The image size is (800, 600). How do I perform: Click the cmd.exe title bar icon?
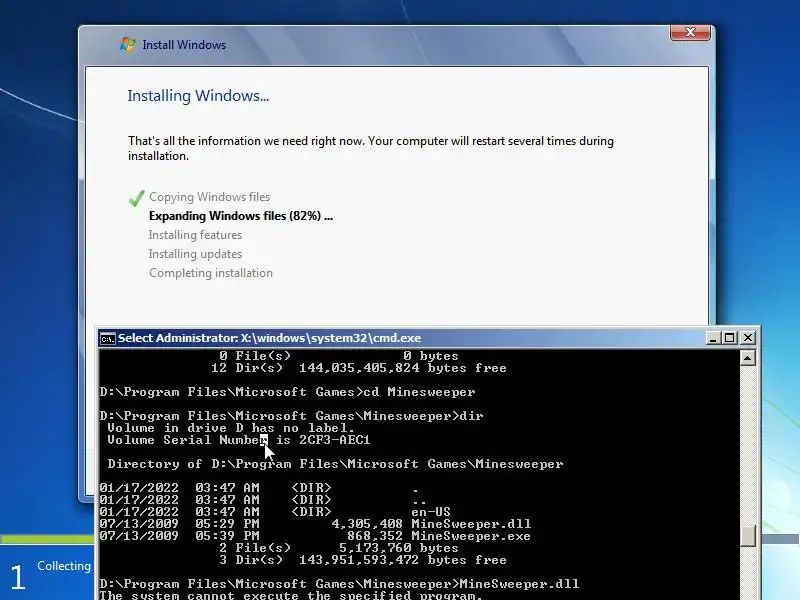108,338
